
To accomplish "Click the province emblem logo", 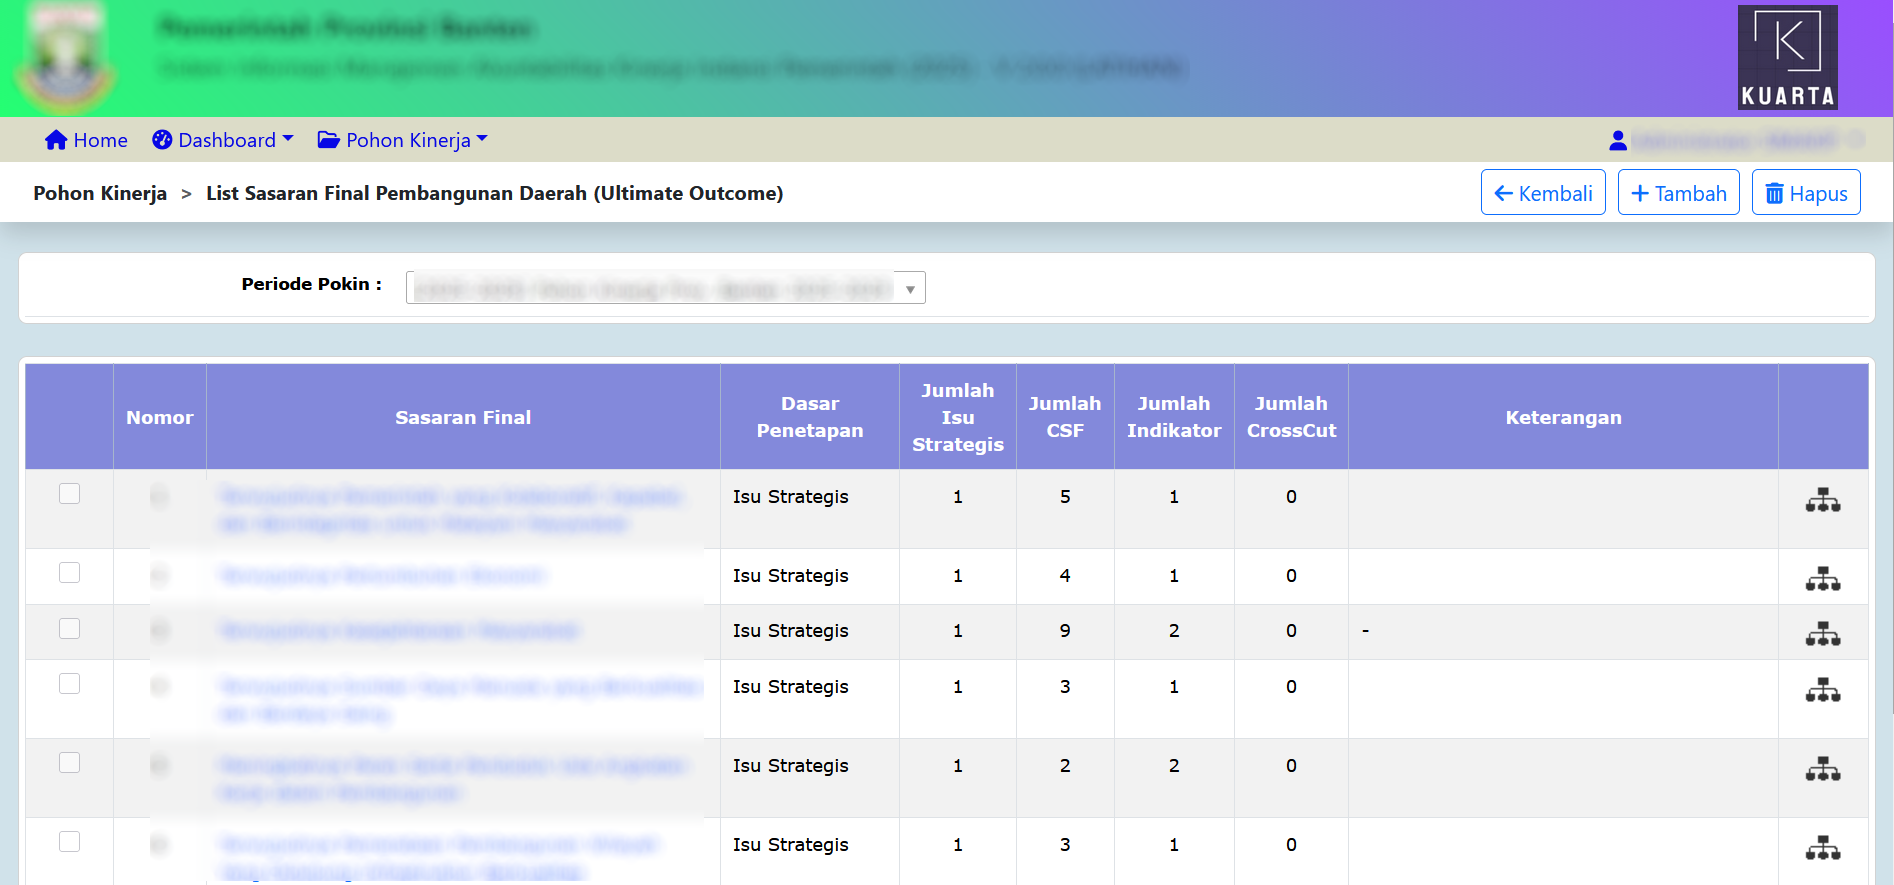I will coord(66,58).
